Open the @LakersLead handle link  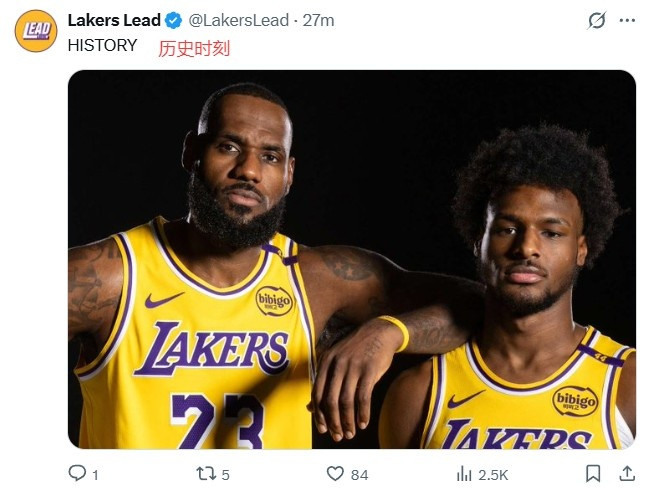[240, 20]
